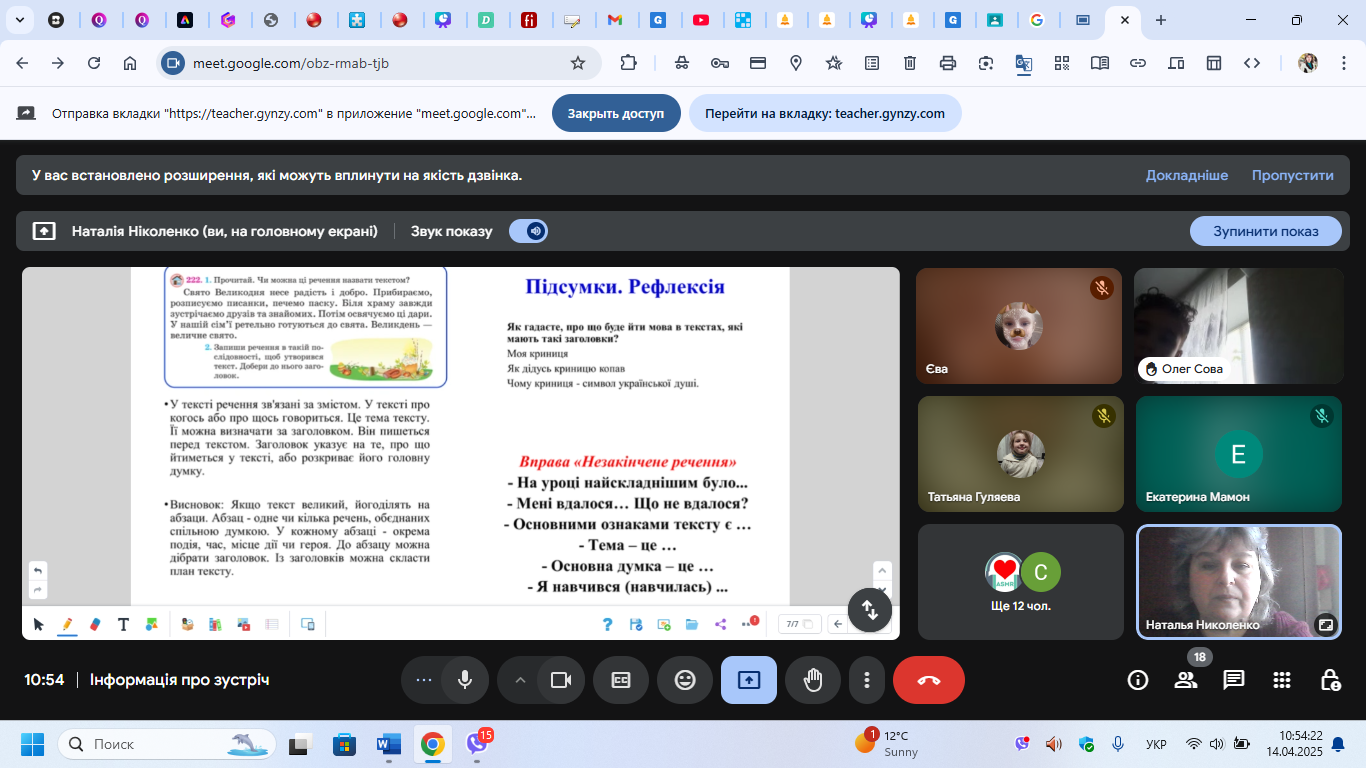Open the emoji reactions button

pos(685,680)
